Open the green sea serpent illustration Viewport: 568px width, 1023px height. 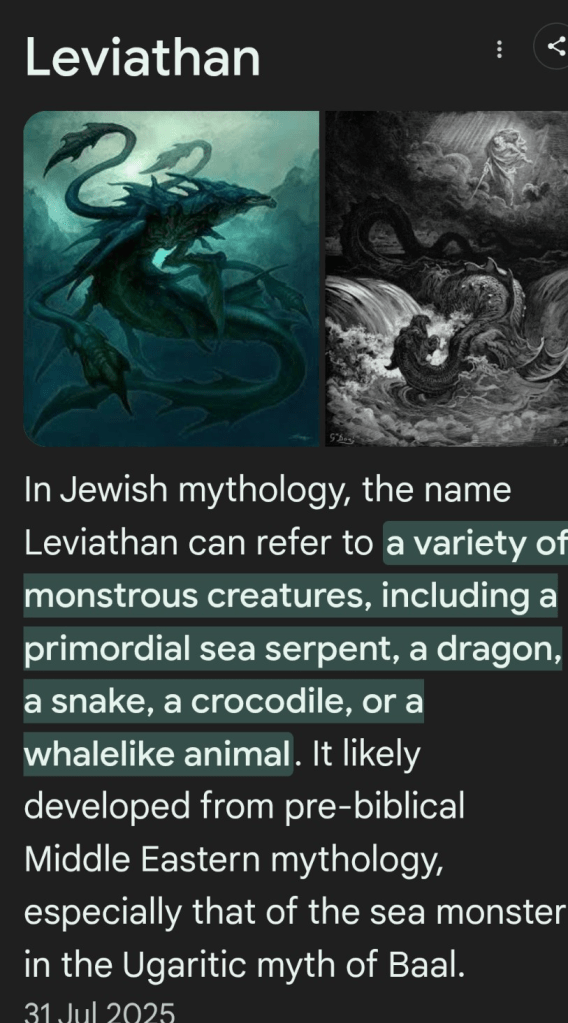(x=172, y=279)
